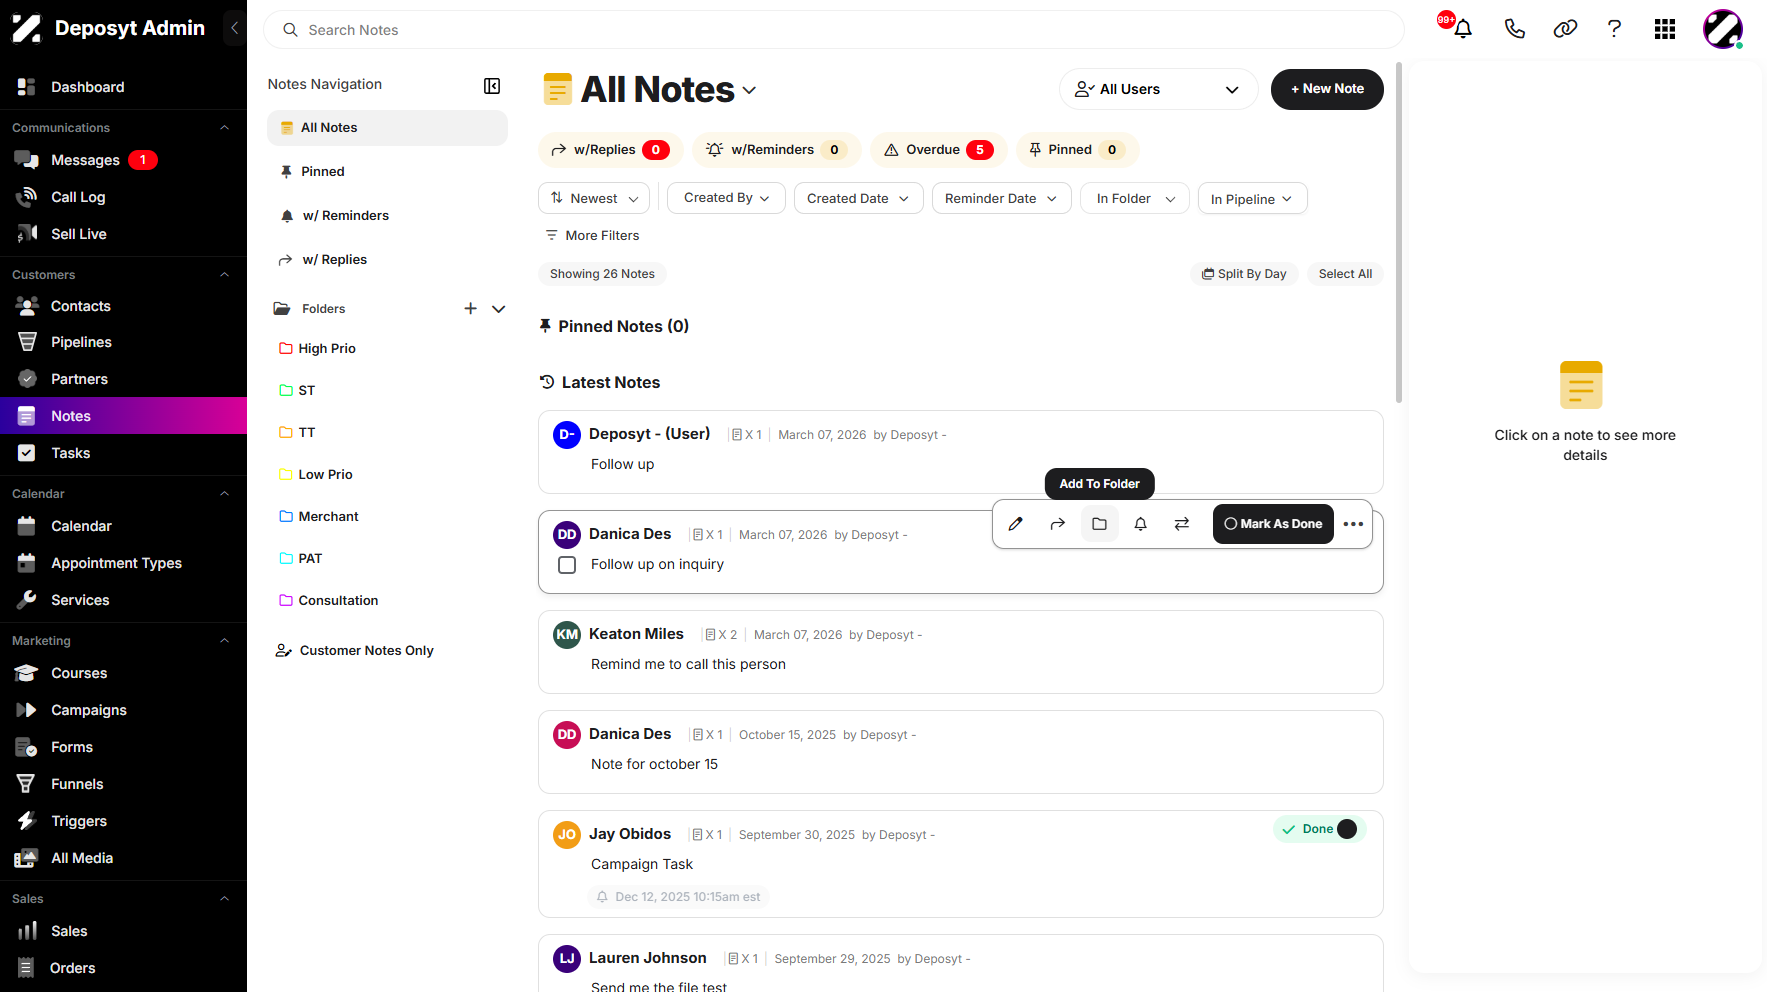The width and height of the screenshot is (1767, 992).
Task: Click the Keaton Miles KM avatar
Action: pyautogui.click(x=567, y=635)
